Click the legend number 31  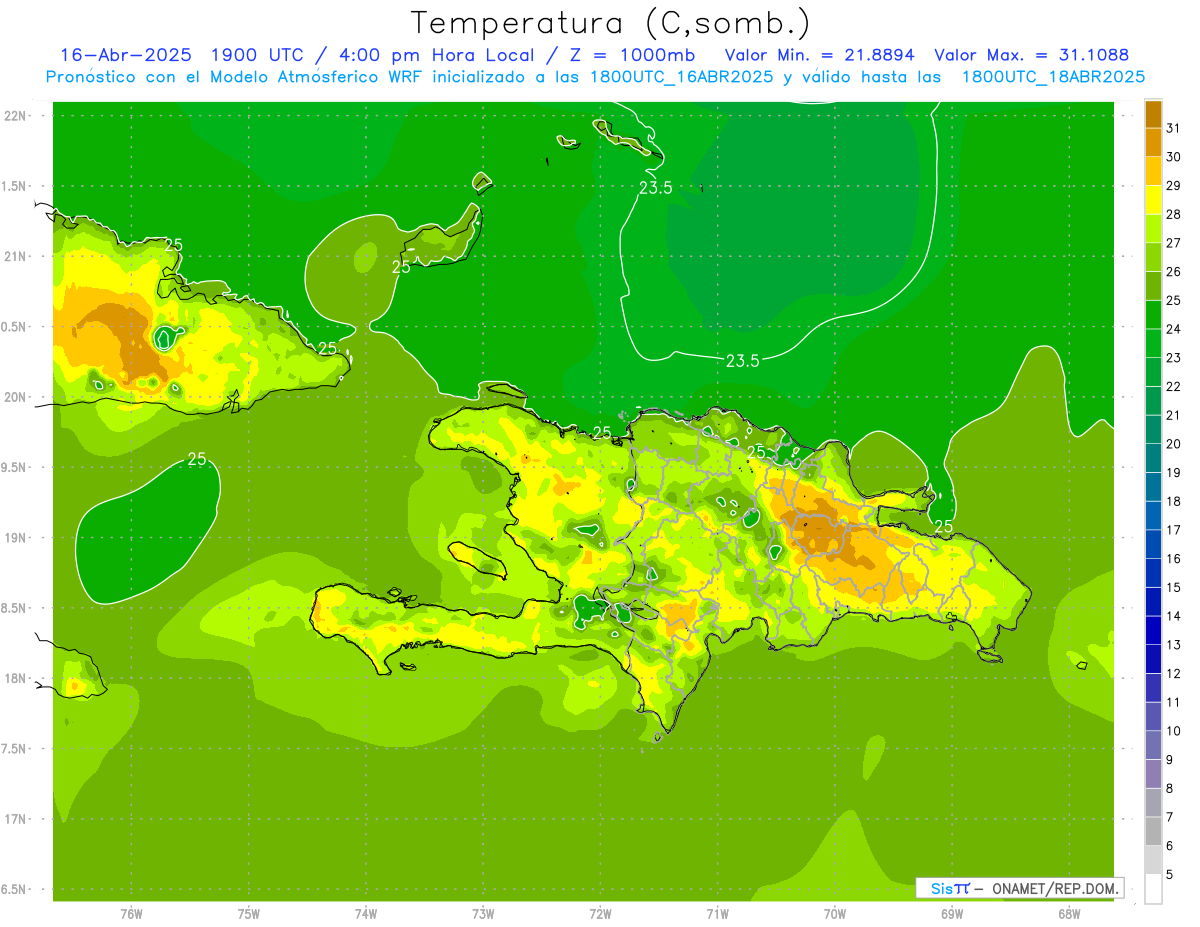1174,128
